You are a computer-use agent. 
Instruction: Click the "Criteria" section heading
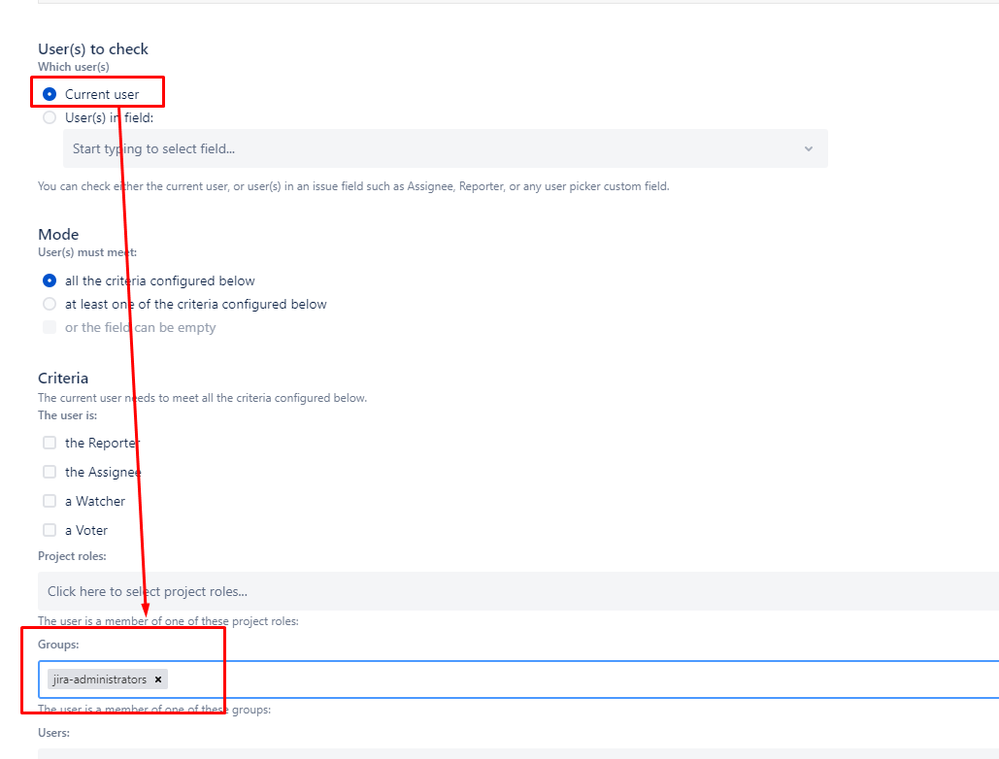pos(63,378)
